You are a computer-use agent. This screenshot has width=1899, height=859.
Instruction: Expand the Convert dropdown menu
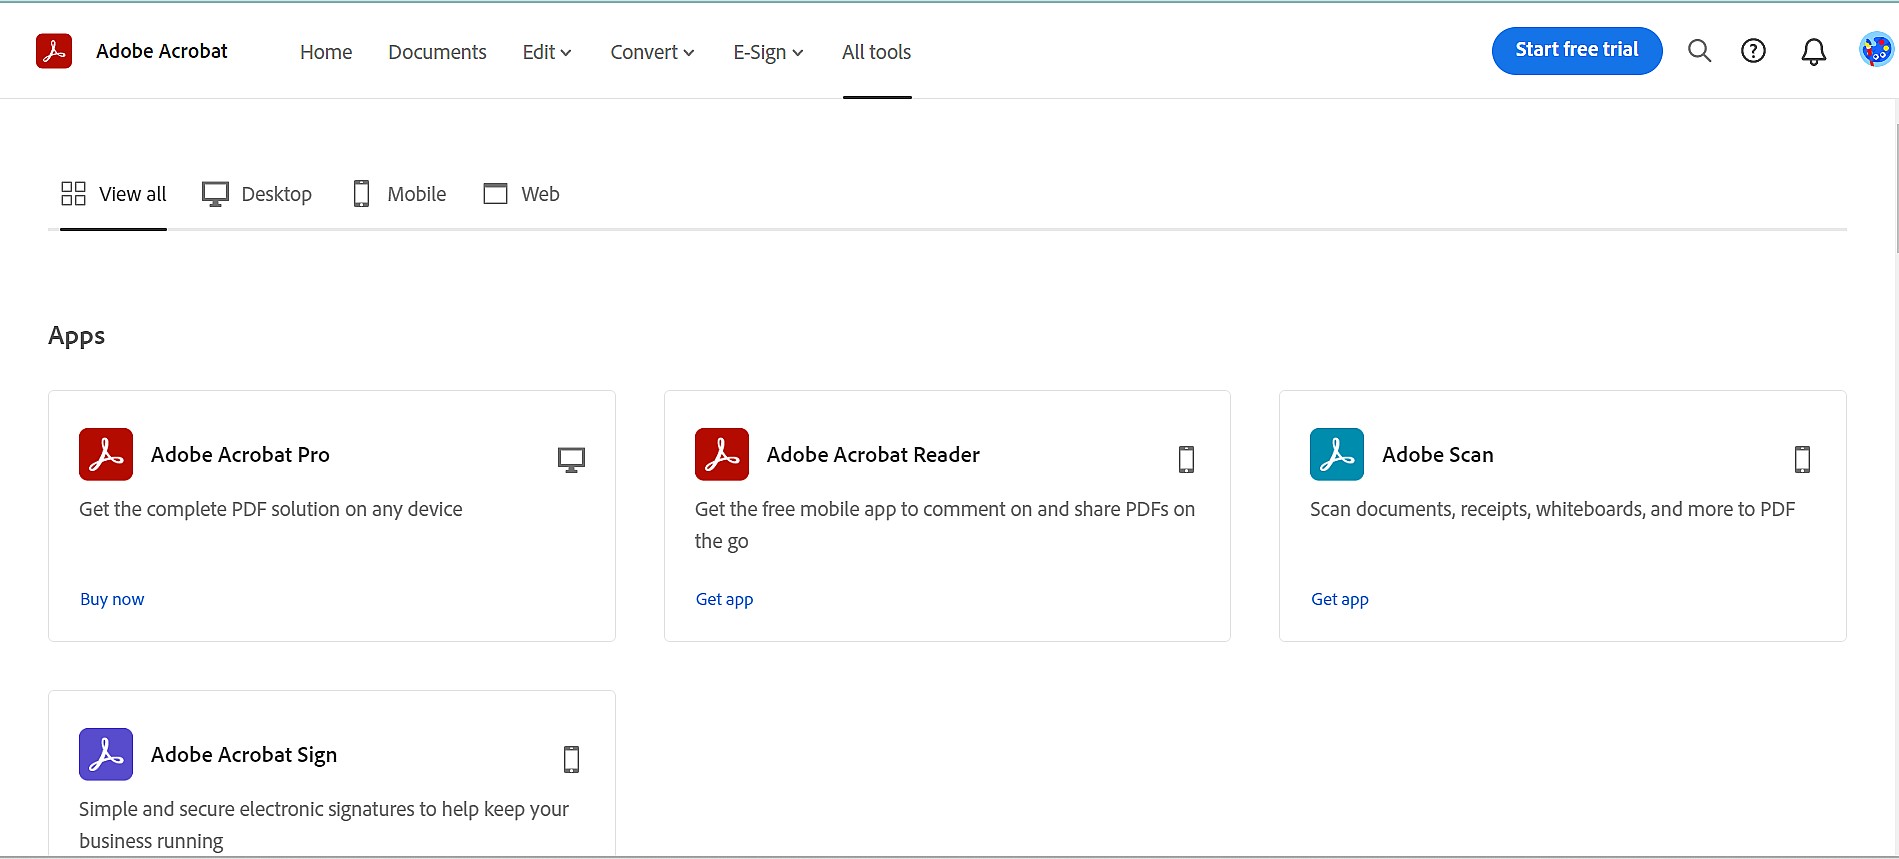pyautogui.click(x=652, y=52)
